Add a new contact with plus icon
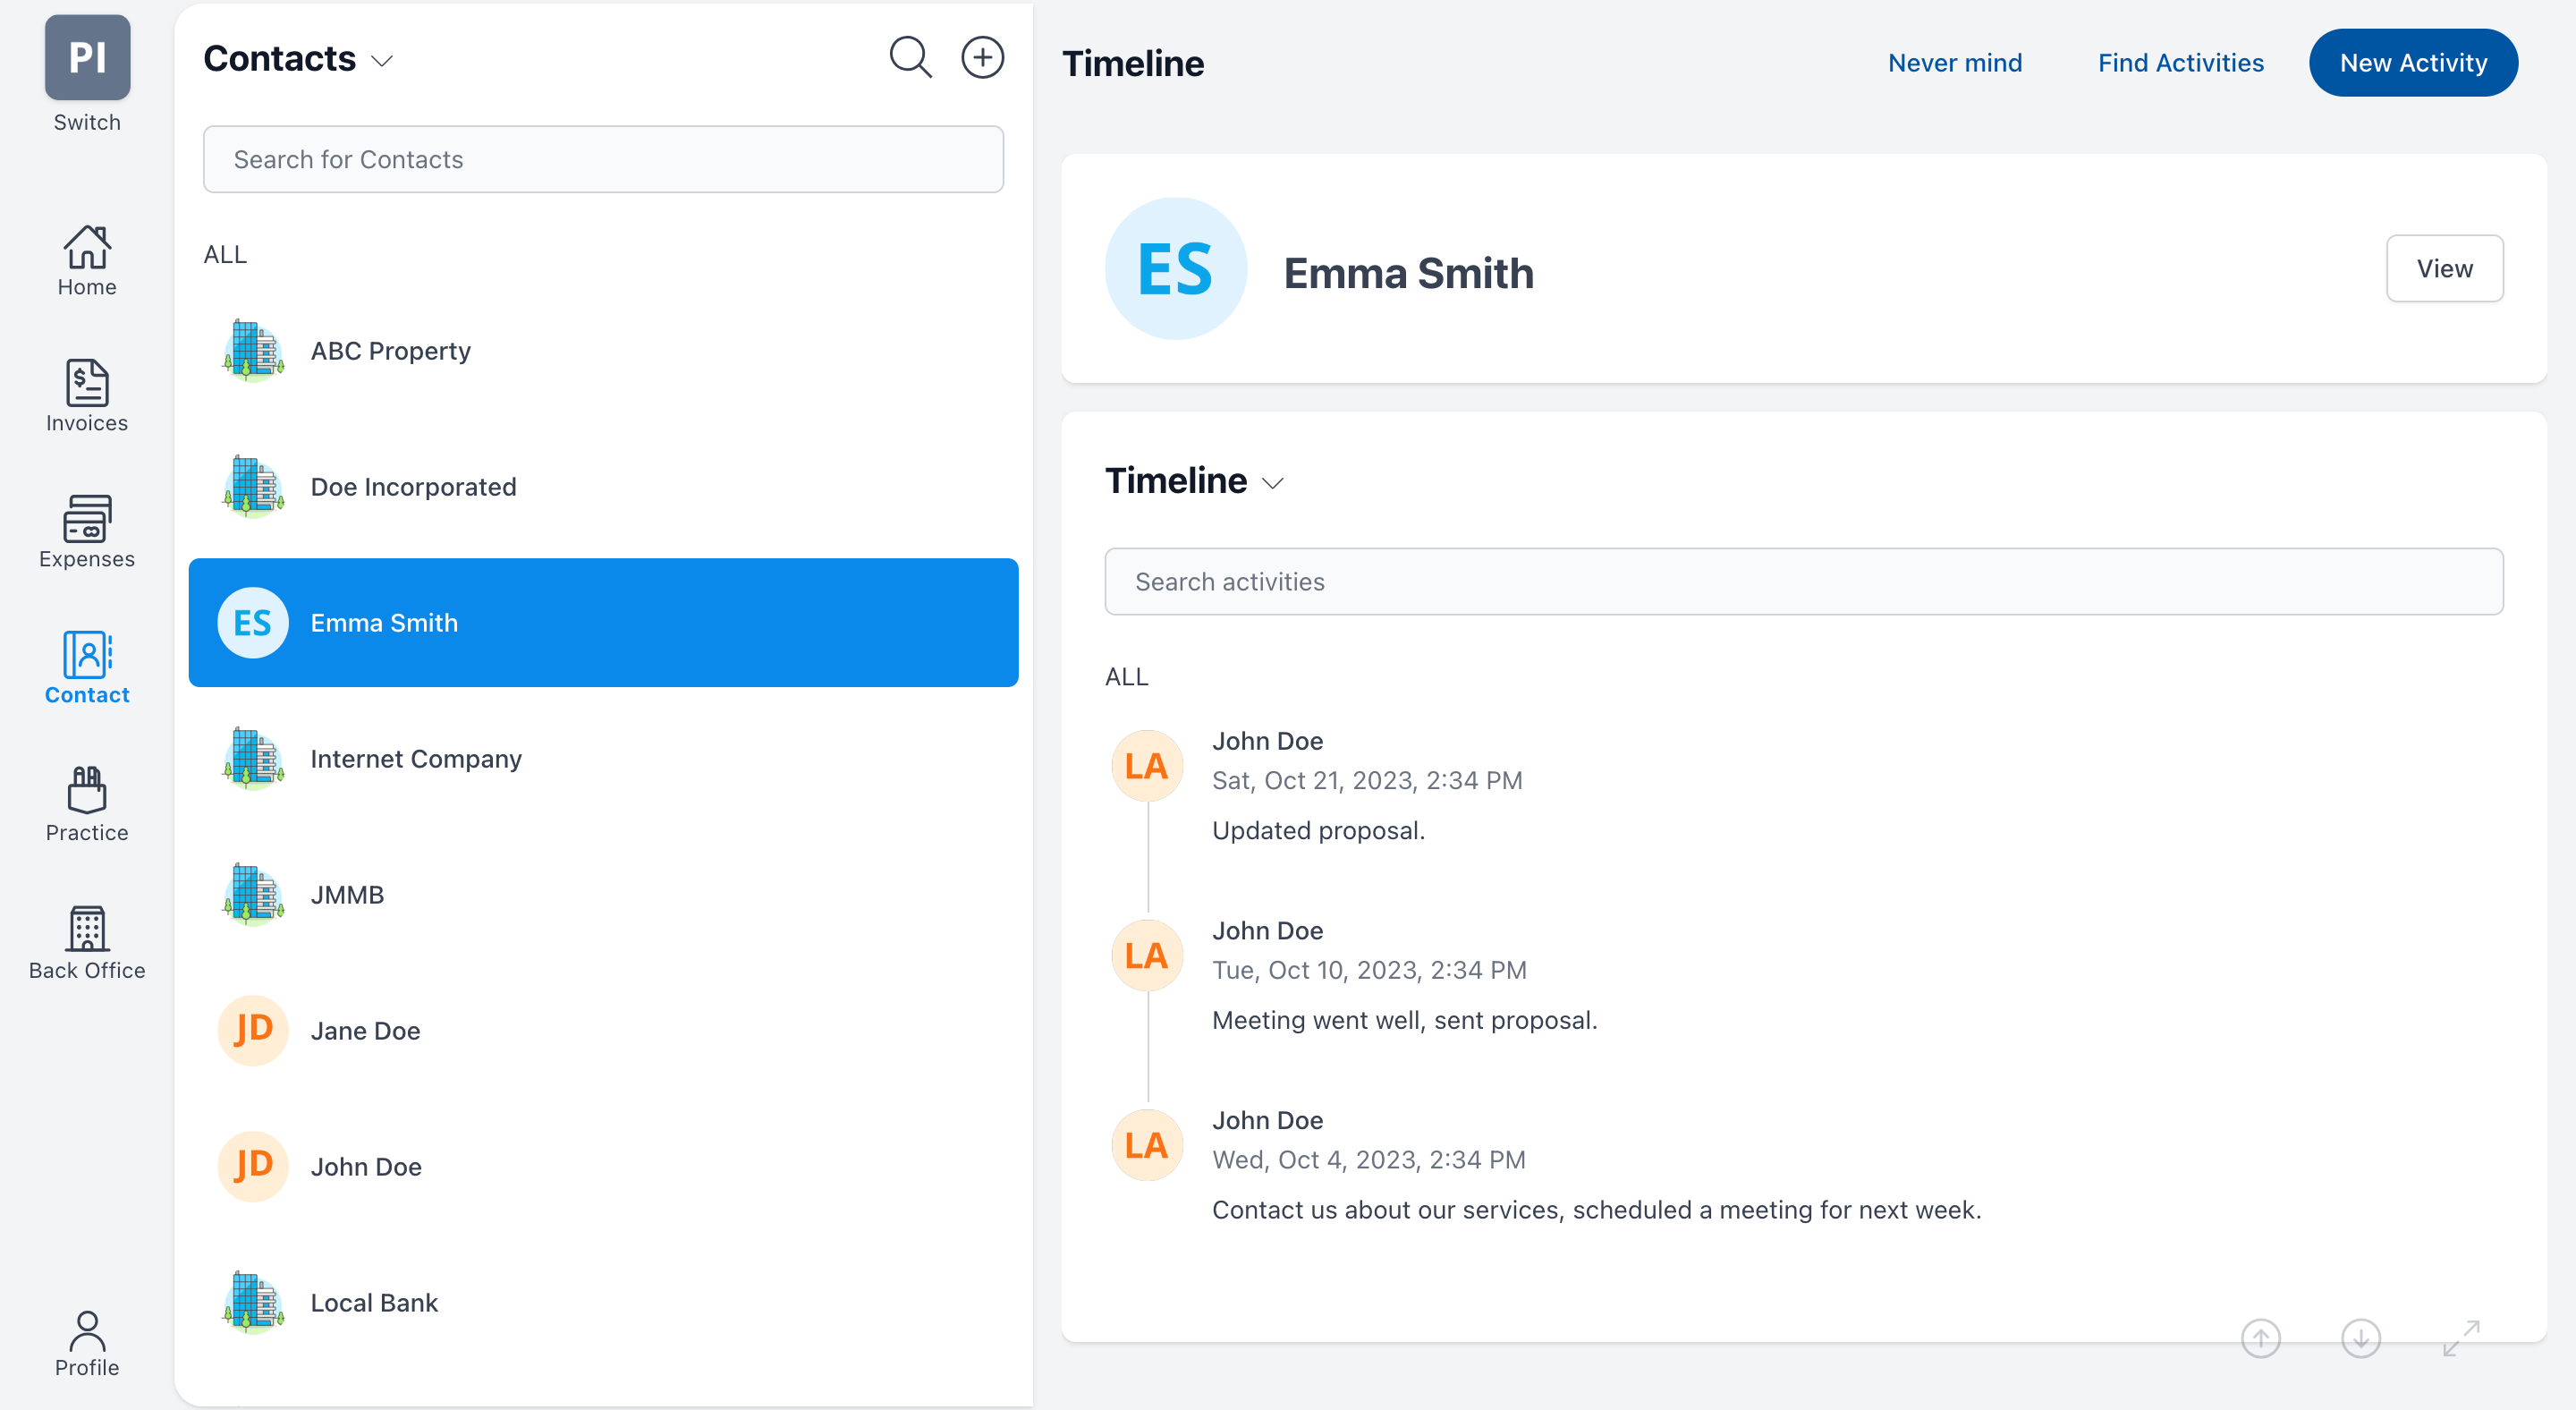The width and height of the screenshot is (2576, 1410). [982, 58]
